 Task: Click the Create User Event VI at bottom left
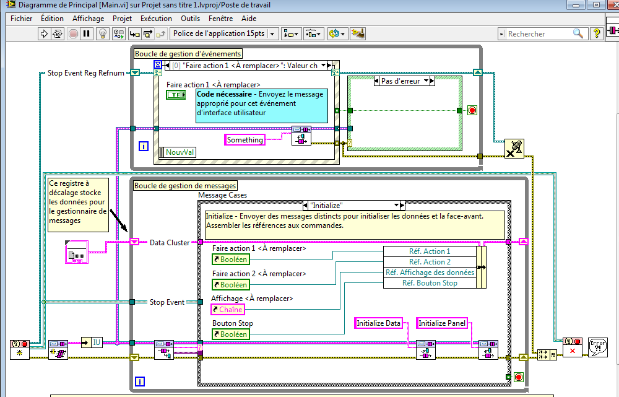(x=20, y=350)
